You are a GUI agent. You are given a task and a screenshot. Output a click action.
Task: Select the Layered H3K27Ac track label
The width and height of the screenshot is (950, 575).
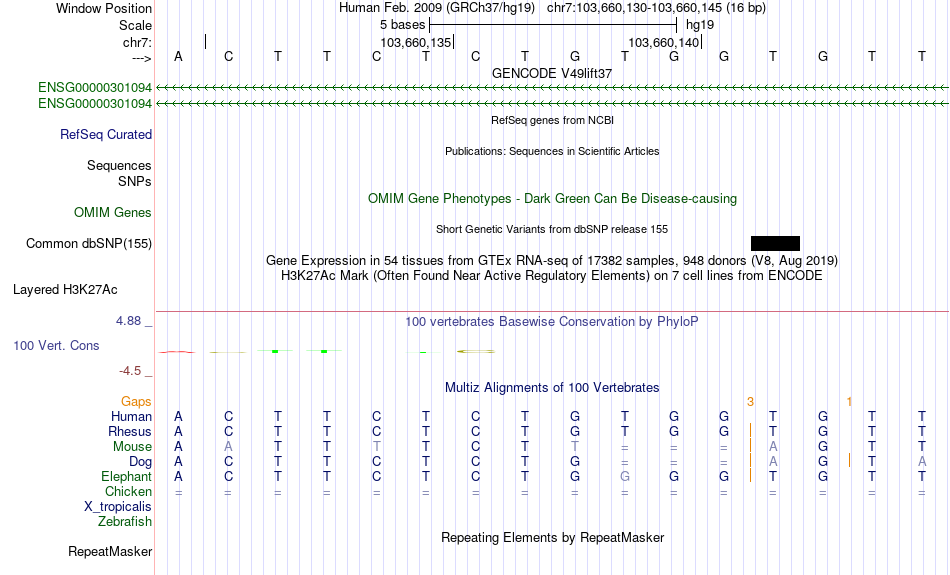coord(65,290)
